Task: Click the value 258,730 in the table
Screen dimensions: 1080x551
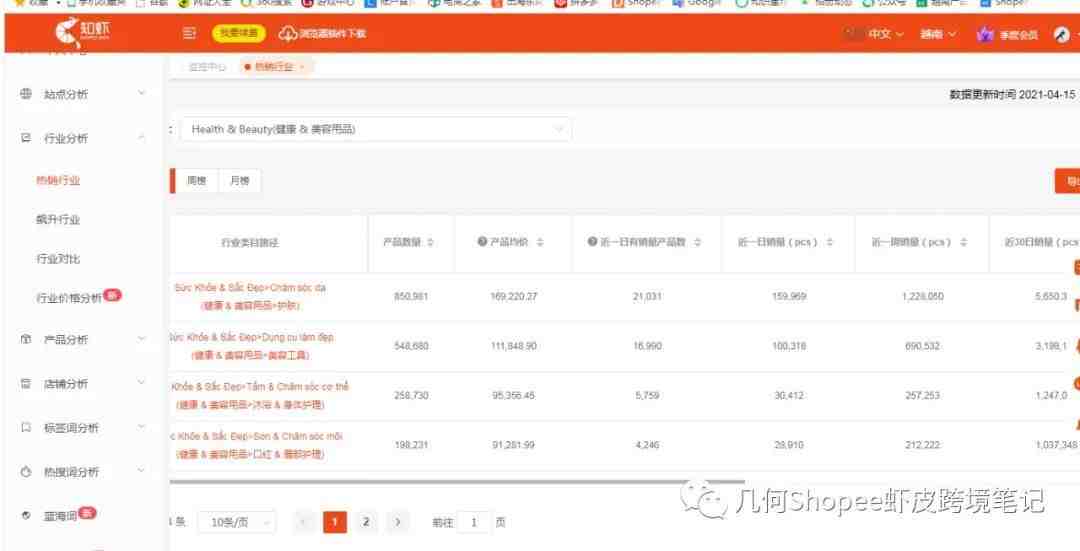Action: (x=411, y=395)
